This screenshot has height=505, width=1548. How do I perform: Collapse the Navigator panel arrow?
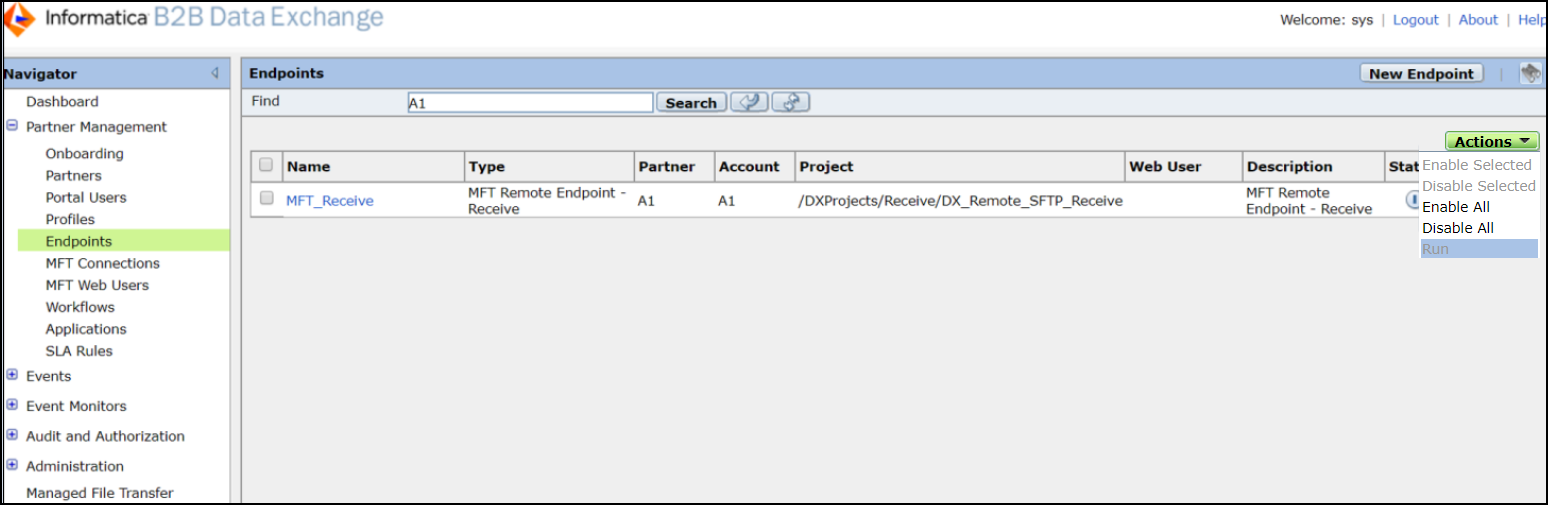(215, 73)
